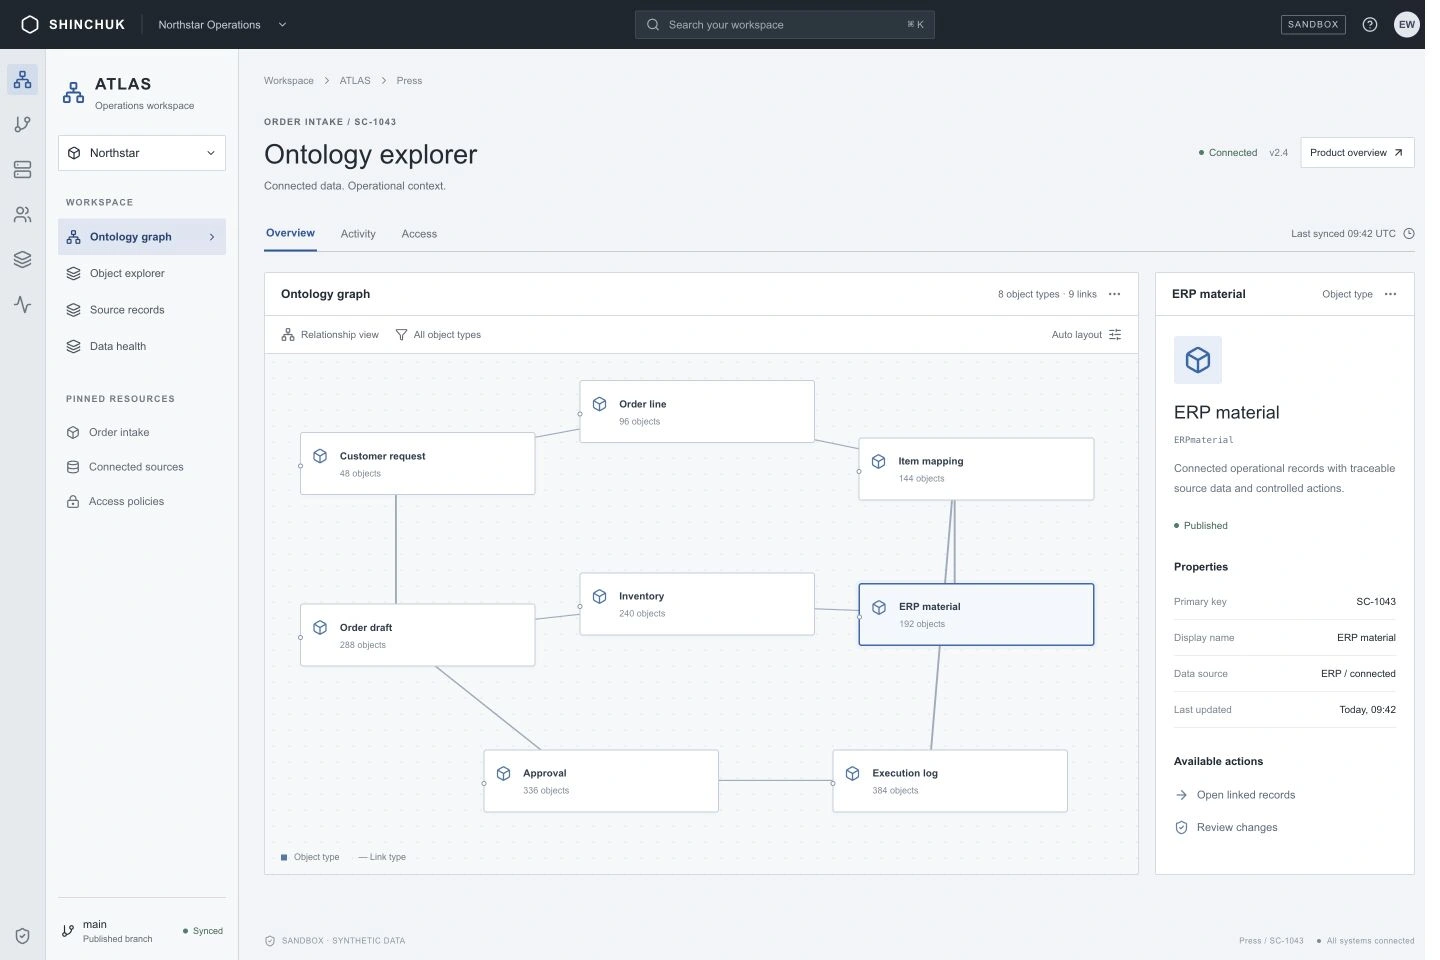The height and width of the screenshot is (960, 1440).
Task: Open the activity pulse icon in left rail
Action: (22, 304)
